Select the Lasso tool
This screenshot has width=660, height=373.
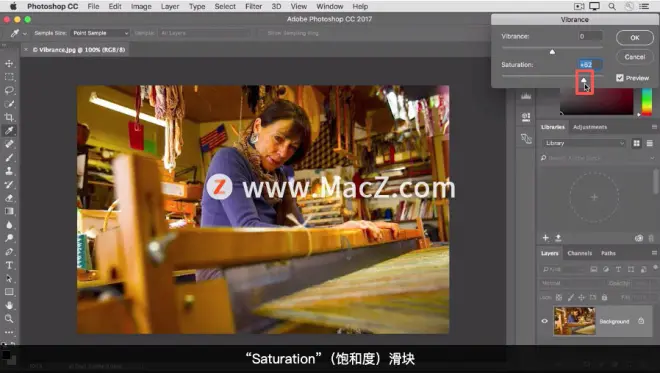[9, 91]
